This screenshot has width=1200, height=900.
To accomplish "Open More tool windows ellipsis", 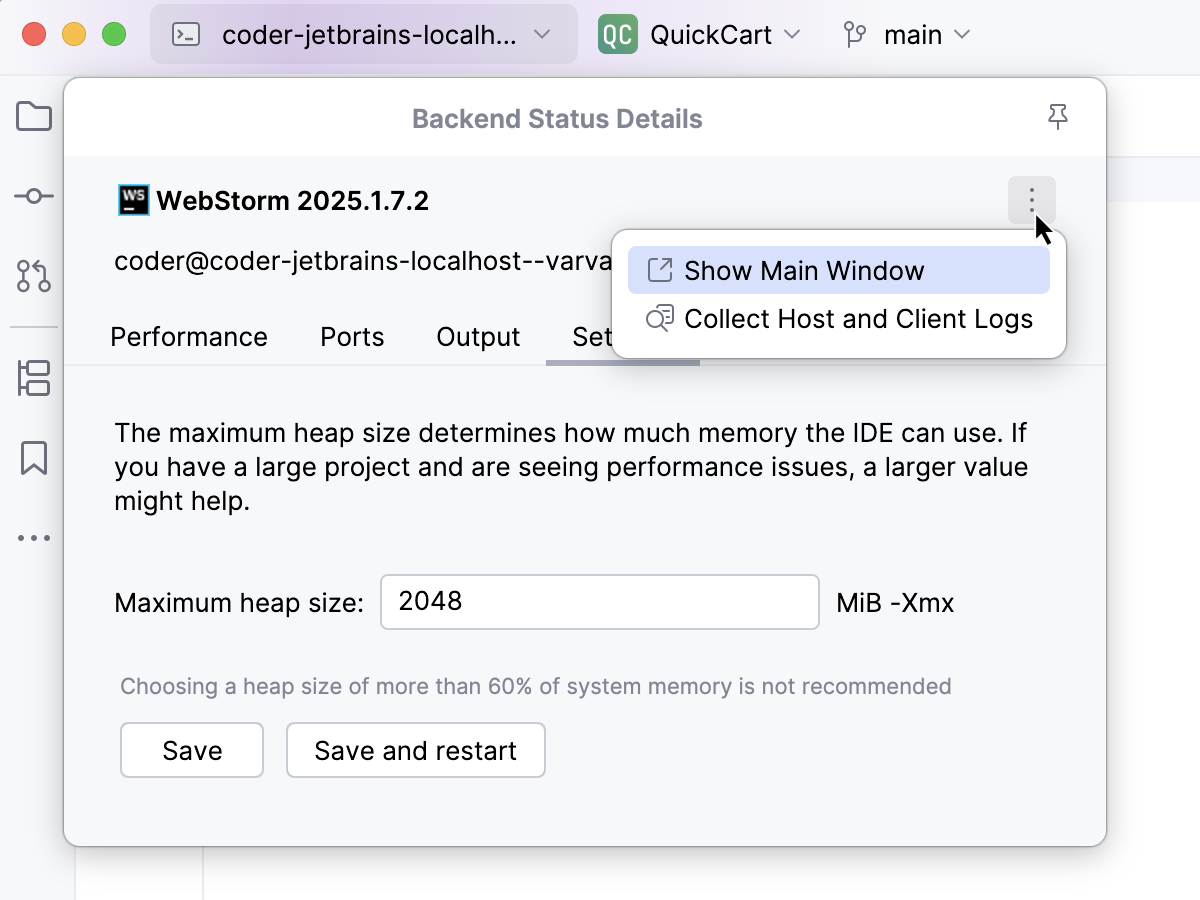I will pyautogui.click(x=34, y=538).
